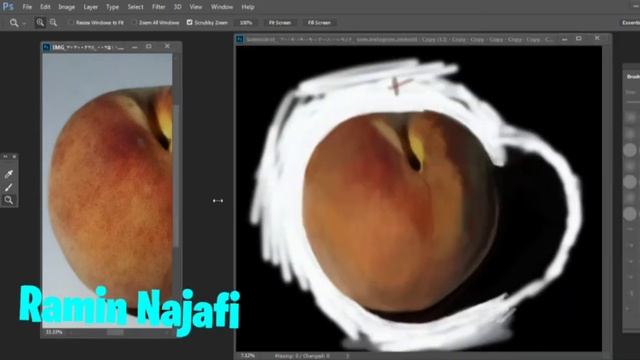Enable Resize Windows to Fit checkbox
The height and width of the screenshot is (360, 640).
point(71,23)
